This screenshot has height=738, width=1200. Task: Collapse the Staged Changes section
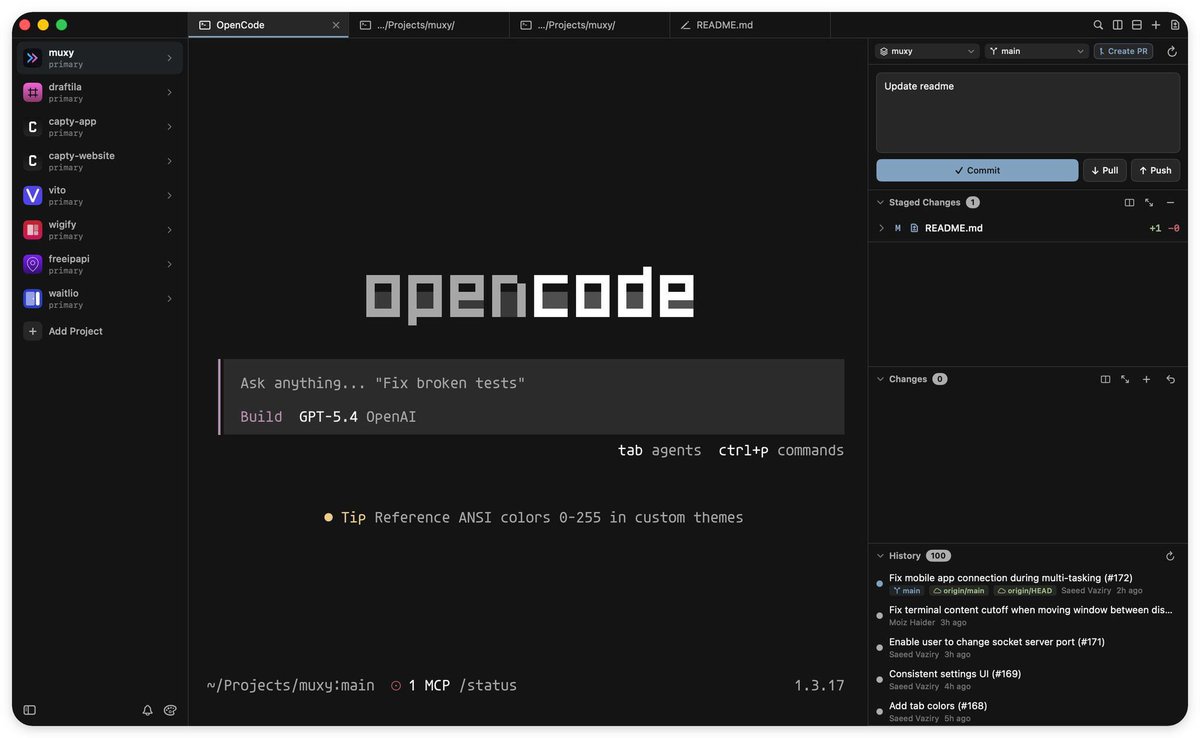pyautogui.click(x=880, y=202)
